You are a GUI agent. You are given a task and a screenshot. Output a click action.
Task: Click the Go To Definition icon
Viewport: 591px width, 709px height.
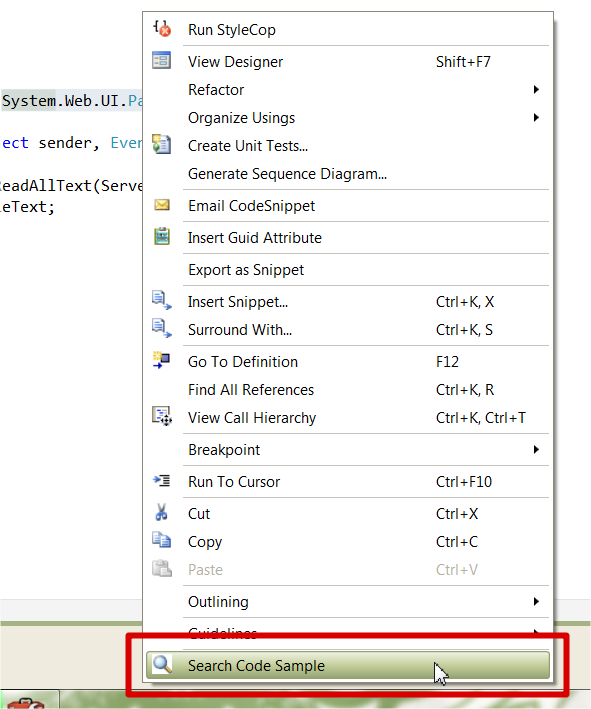tap(161, 360)
